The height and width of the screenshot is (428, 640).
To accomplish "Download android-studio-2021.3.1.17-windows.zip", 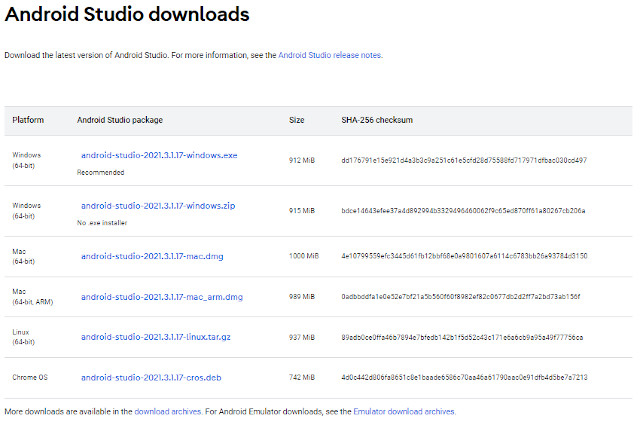I will point(158,206).
